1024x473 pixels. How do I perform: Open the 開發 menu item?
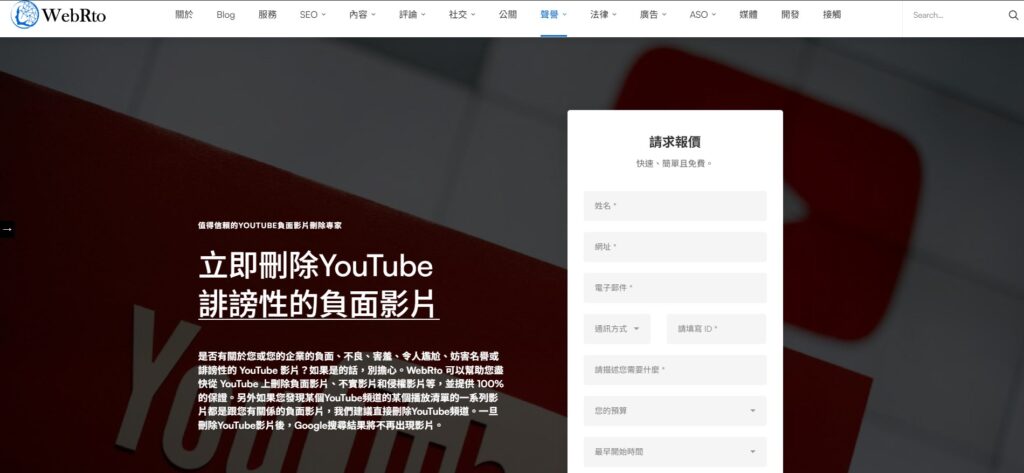pyautogui.click(x=790, y=14)
